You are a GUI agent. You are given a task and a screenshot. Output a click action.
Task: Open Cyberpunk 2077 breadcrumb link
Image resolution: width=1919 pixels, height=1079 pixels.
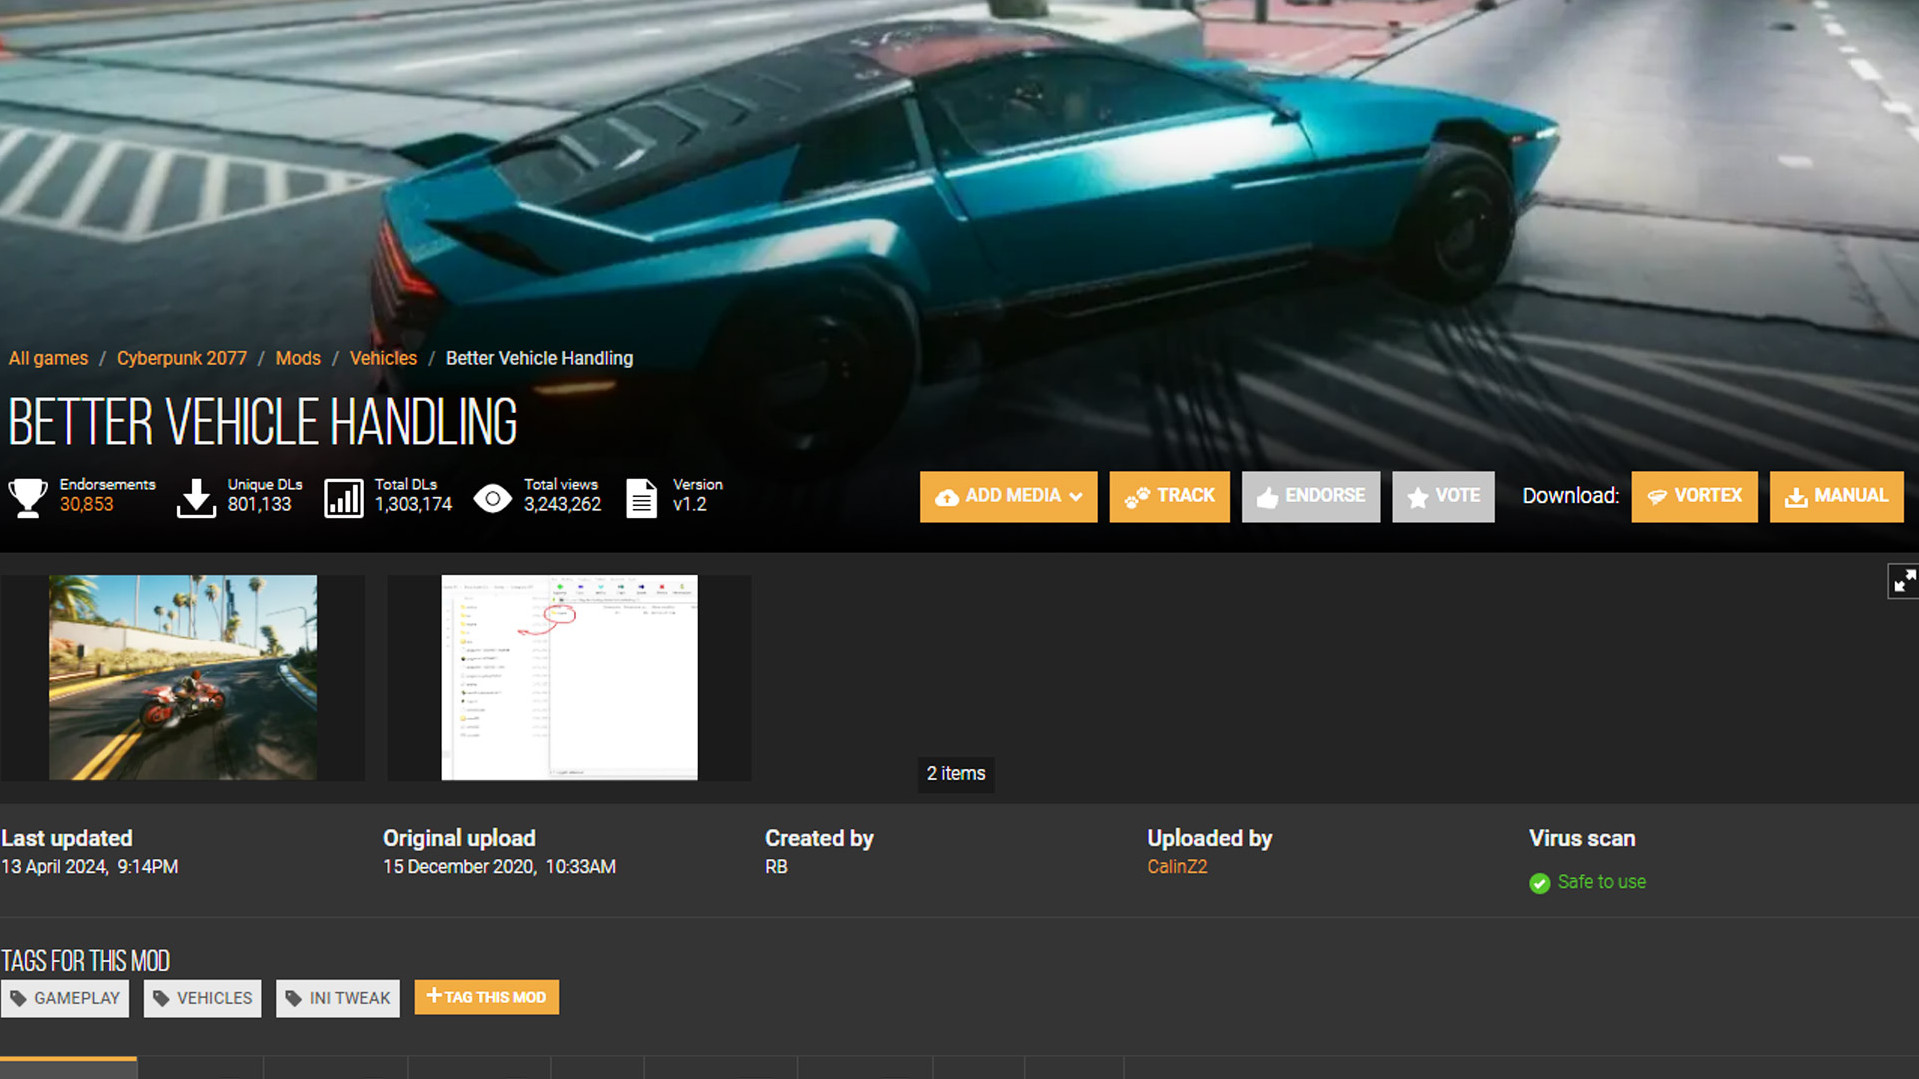tap(182, 358)
